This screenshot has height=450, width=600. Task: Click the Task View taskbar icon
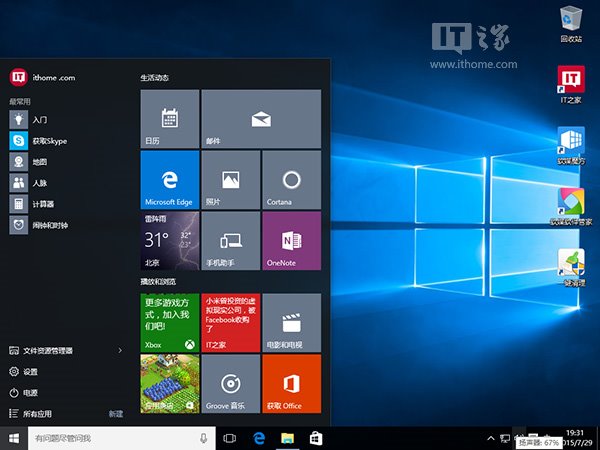[x=230, y=438]
